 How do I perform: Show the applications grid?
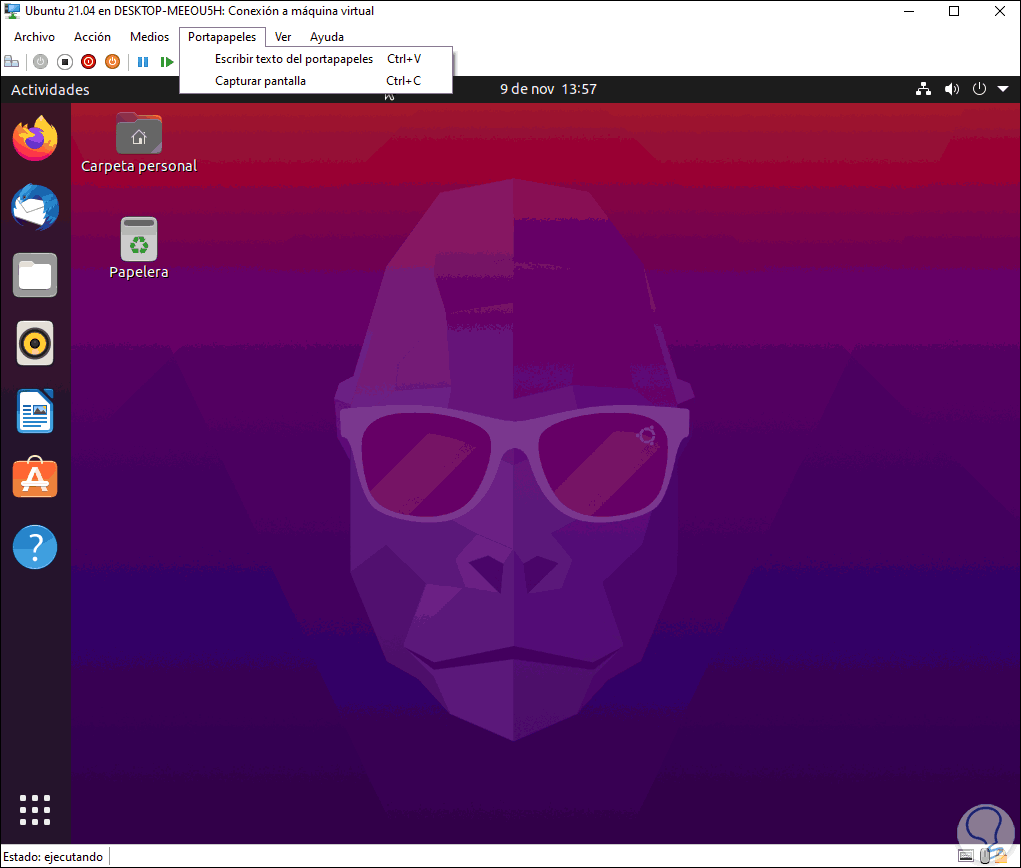pyautogui.click(x=35, y=810)
